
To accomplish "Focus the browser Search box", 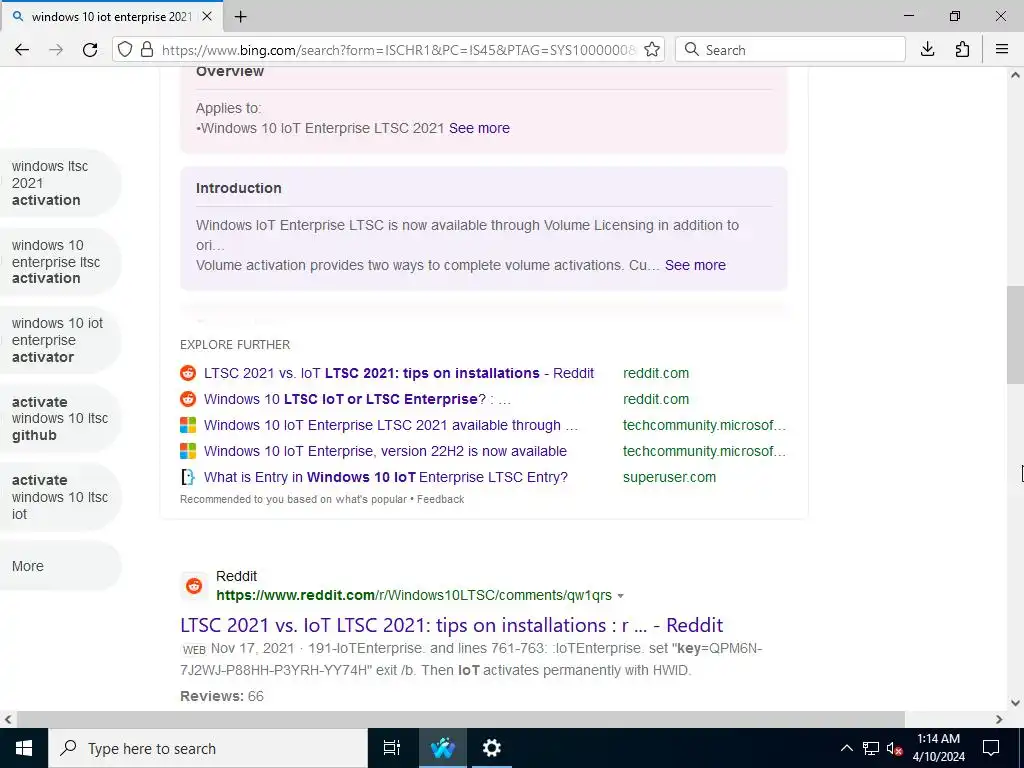I will tap(790, 50).
